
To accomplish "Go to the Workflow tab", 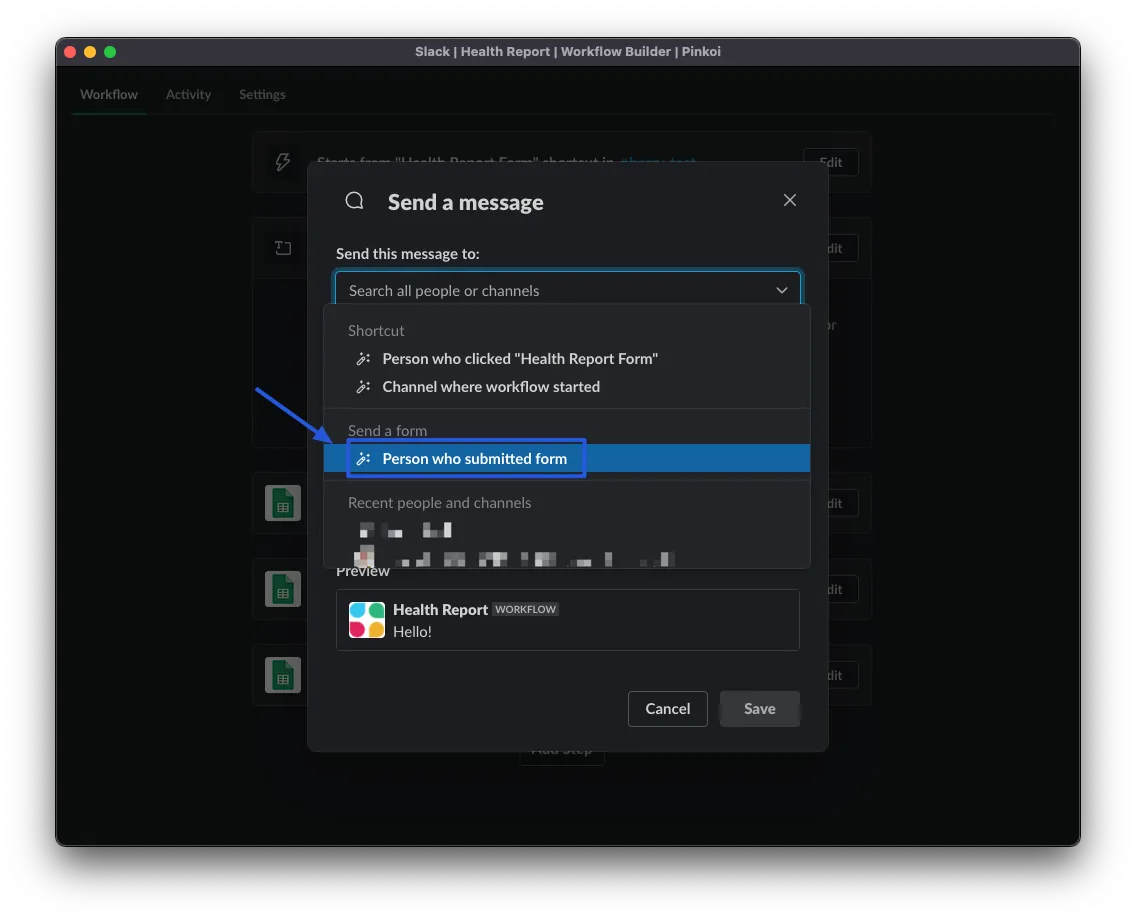I will point(109,94).
